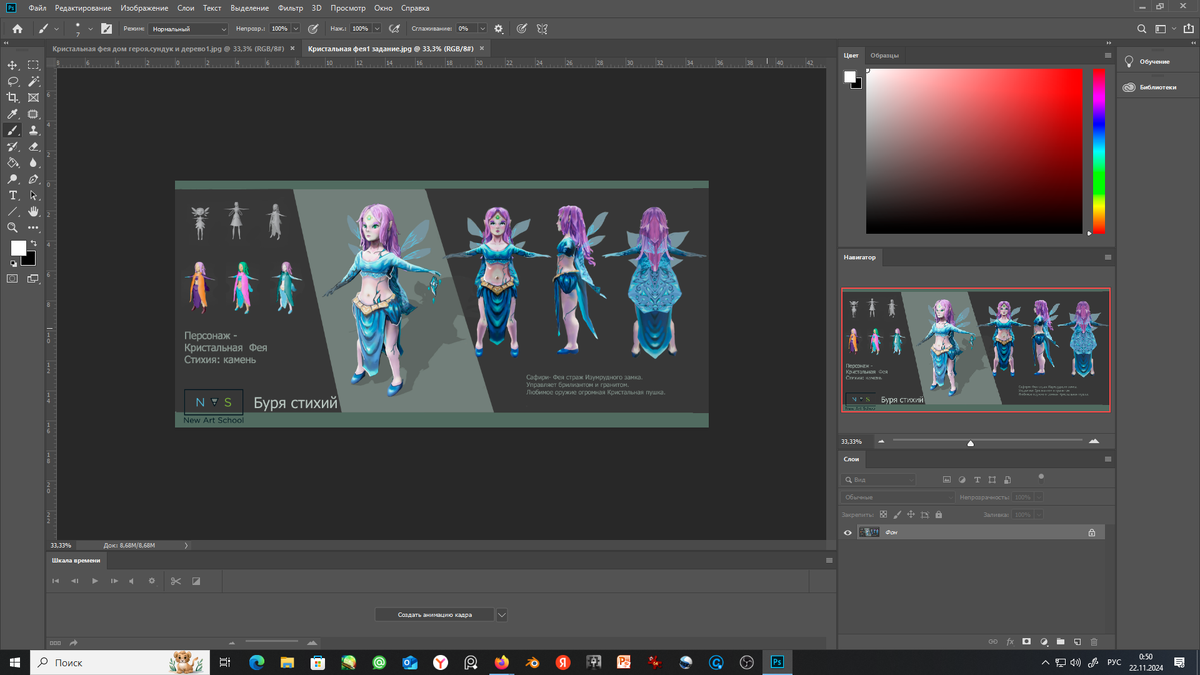The height and width of the screenshot is (675, 1200).
Task: Select the Frame tool
Action: pyautogui.click(x=33, y=98)
